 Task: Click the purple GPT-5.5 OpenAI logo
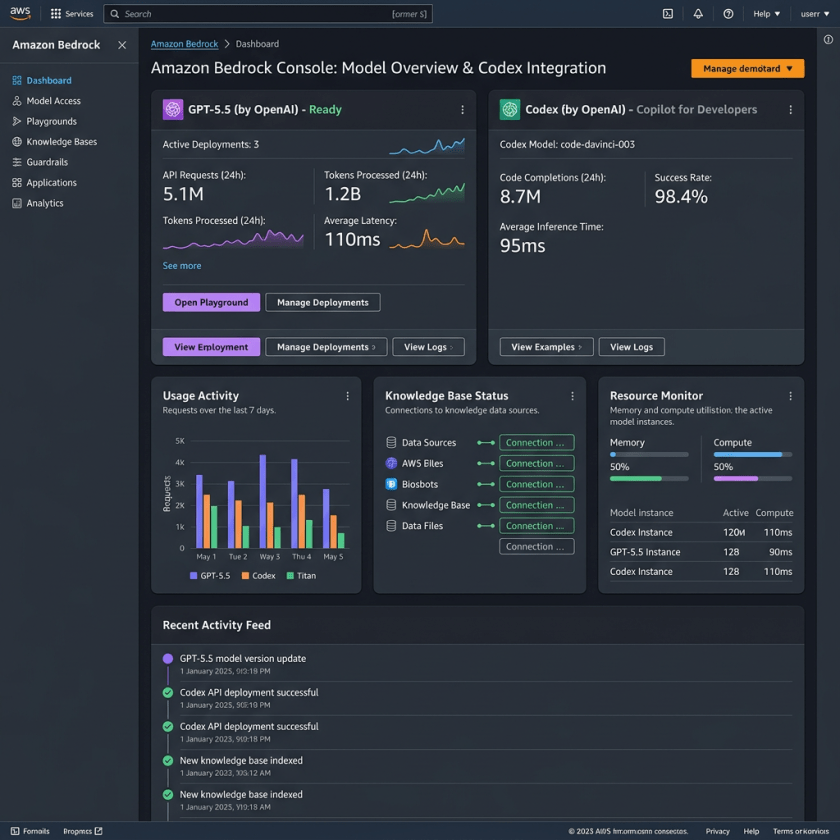[x=173, y=110]
